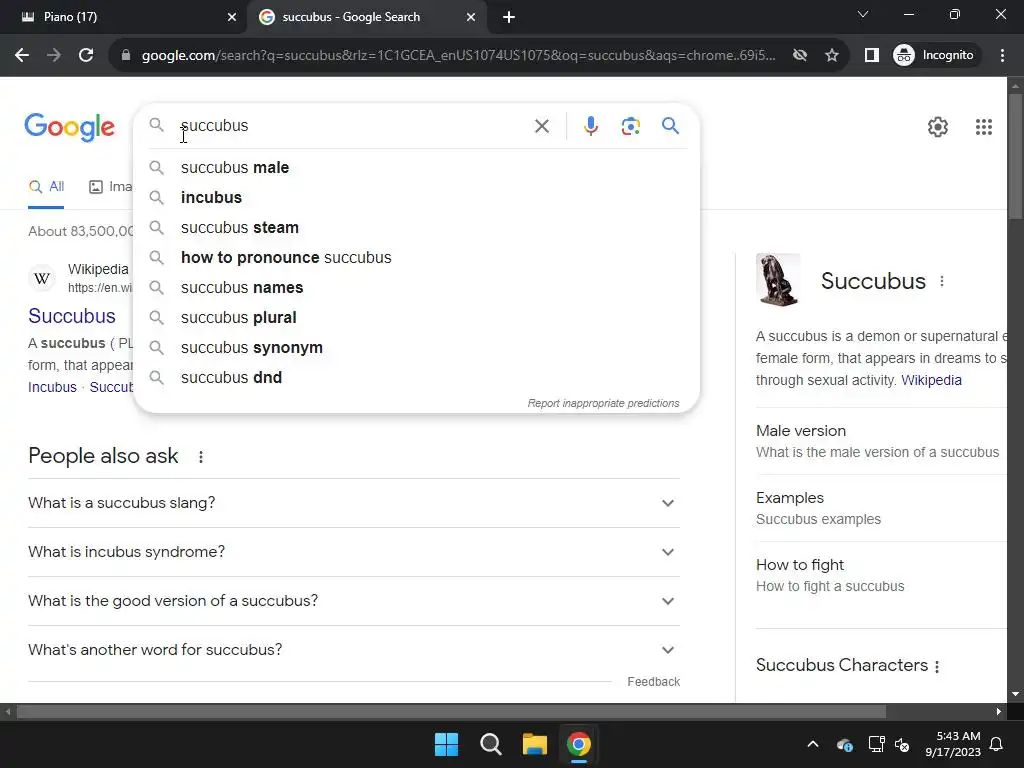
Task: Expand What is incubus syndrome?
Action: coord(353,552)
